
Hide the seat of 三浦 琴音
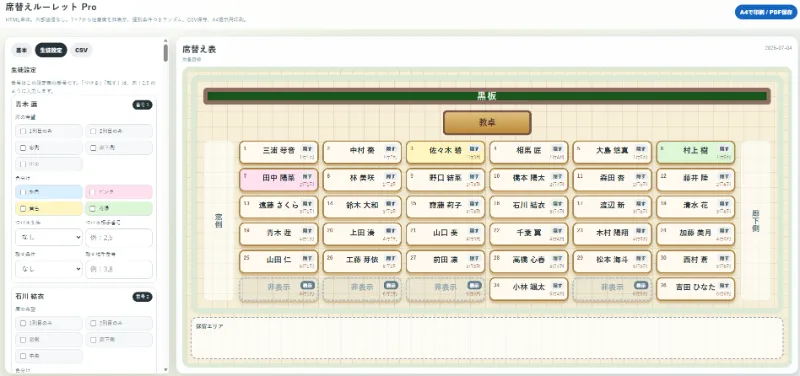point(306,148)
